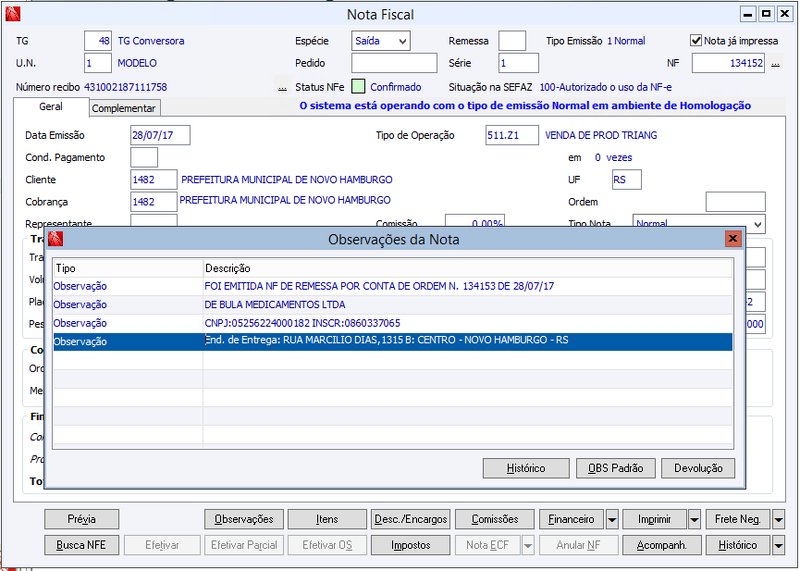Click the Data Emissão field 28/07/17
Screen dimensions: 800x571
pyautogui.click(x=160, y=135)
